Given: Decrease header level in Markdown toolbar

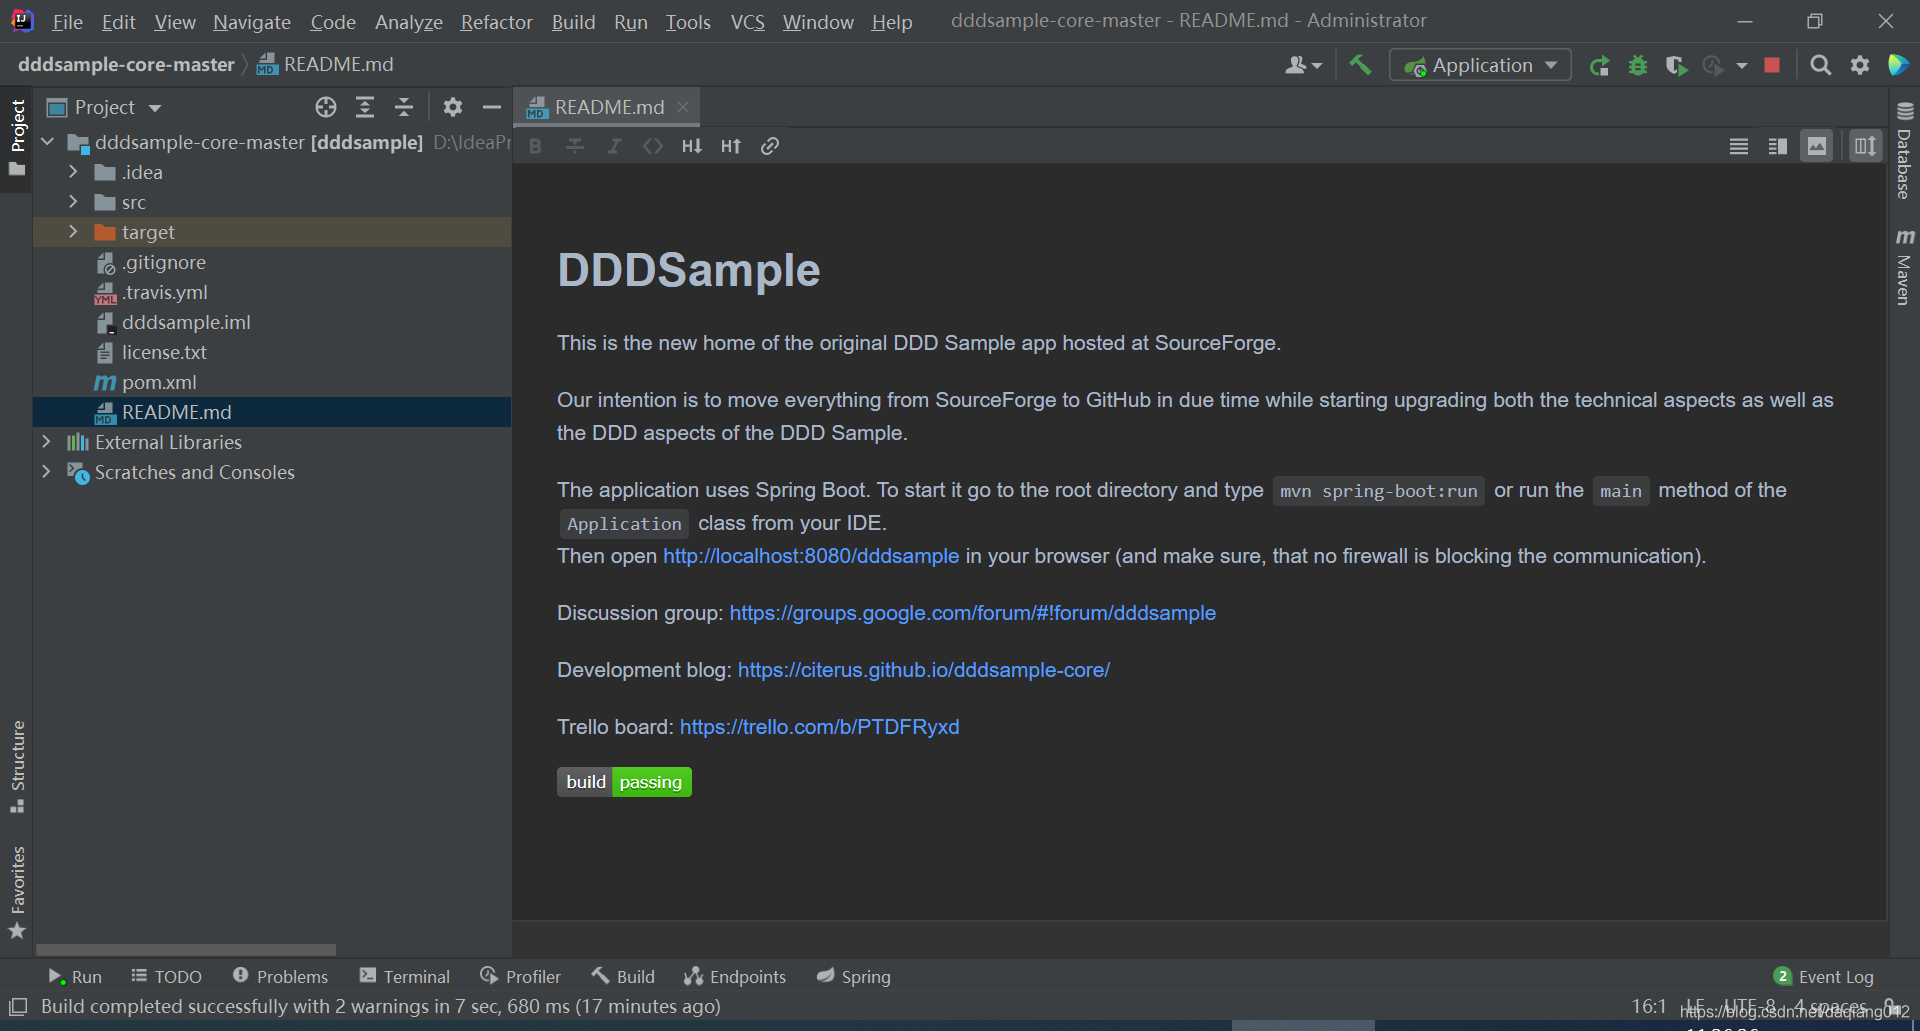Looking at the screenshot, I should pyautogui.click(x=692, y=146).
